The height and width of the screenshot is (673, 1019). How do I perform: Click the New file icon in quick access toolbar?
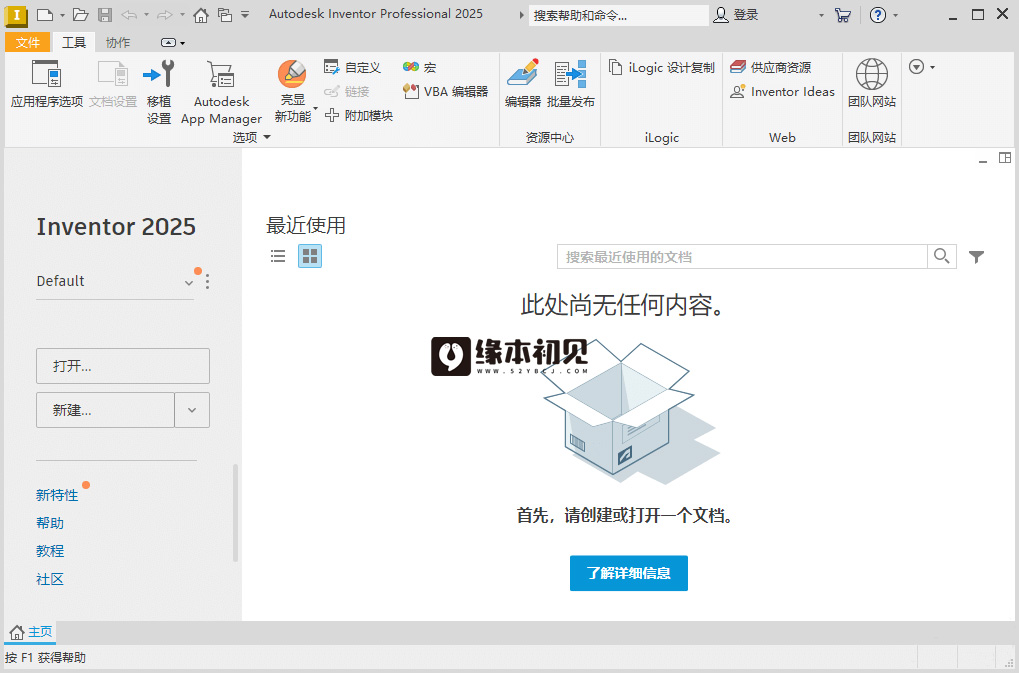pyautogui.click(x=45, y=14)
